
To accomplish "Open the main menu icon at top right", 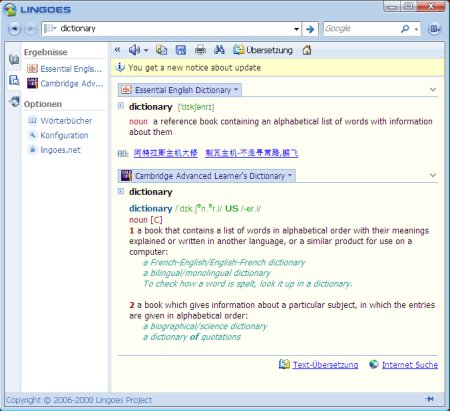I will pos(435,29).
